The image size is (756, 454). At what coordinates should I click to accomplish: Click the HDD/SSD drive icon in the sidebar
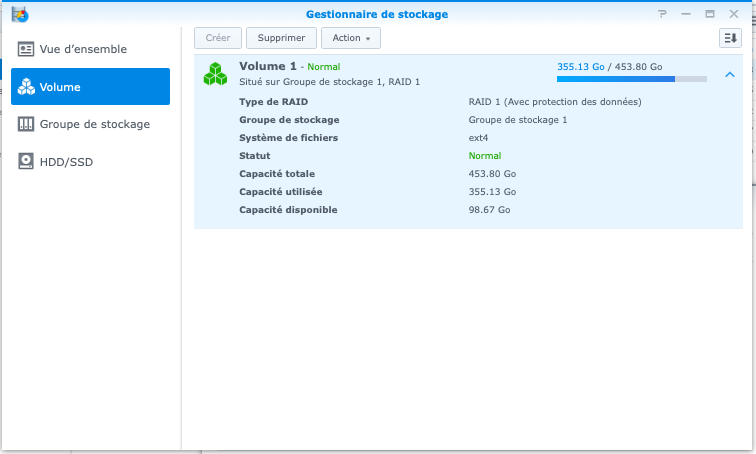26,161
